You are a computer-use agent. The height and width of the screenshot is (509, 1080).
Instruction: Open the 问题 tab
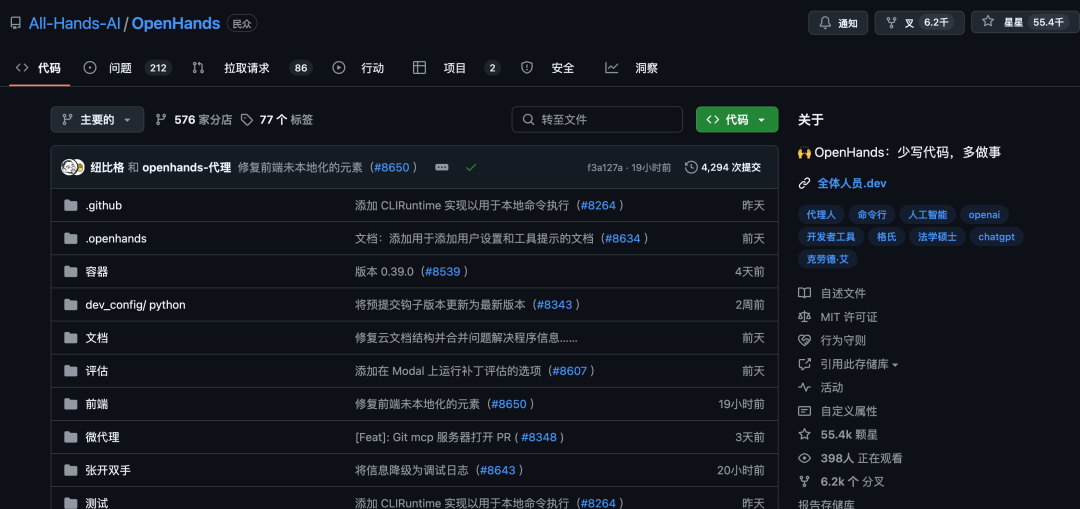pos(127,67)
